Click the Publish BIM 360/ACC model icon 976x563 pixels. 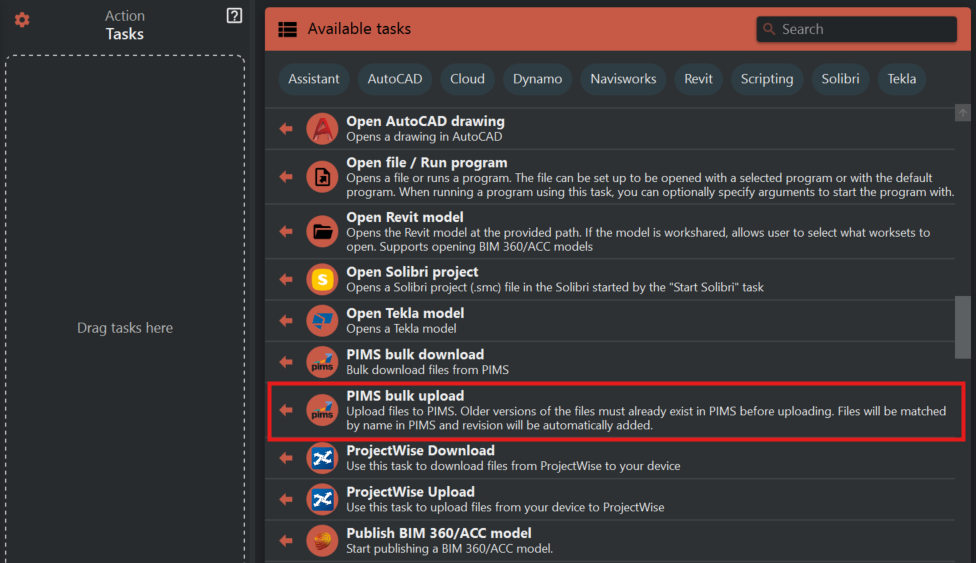[322, 540]
